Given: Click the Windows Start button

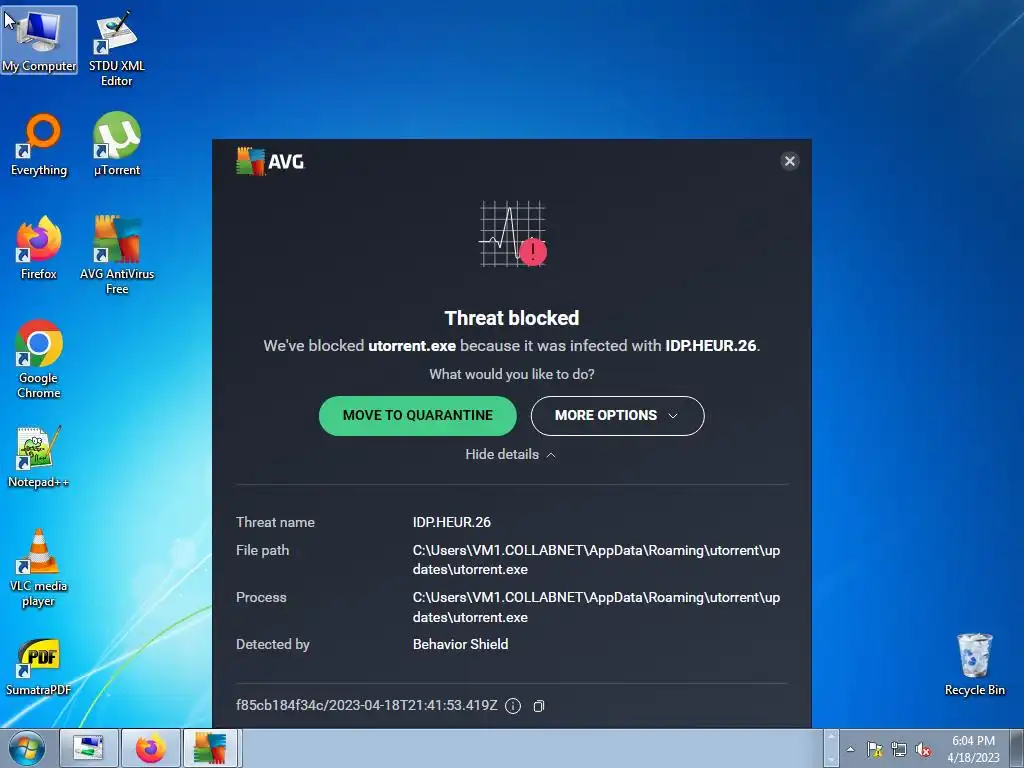Looking at the screenshot, I should pyautogui.click(x=27, y=748).
